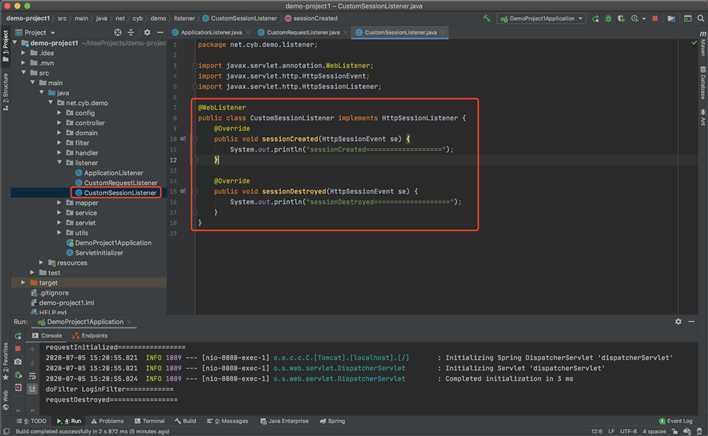The width and height of the screenshot is (708, 436).
Task: Toggle the Favorites tool window side tab
Action: 5,362
